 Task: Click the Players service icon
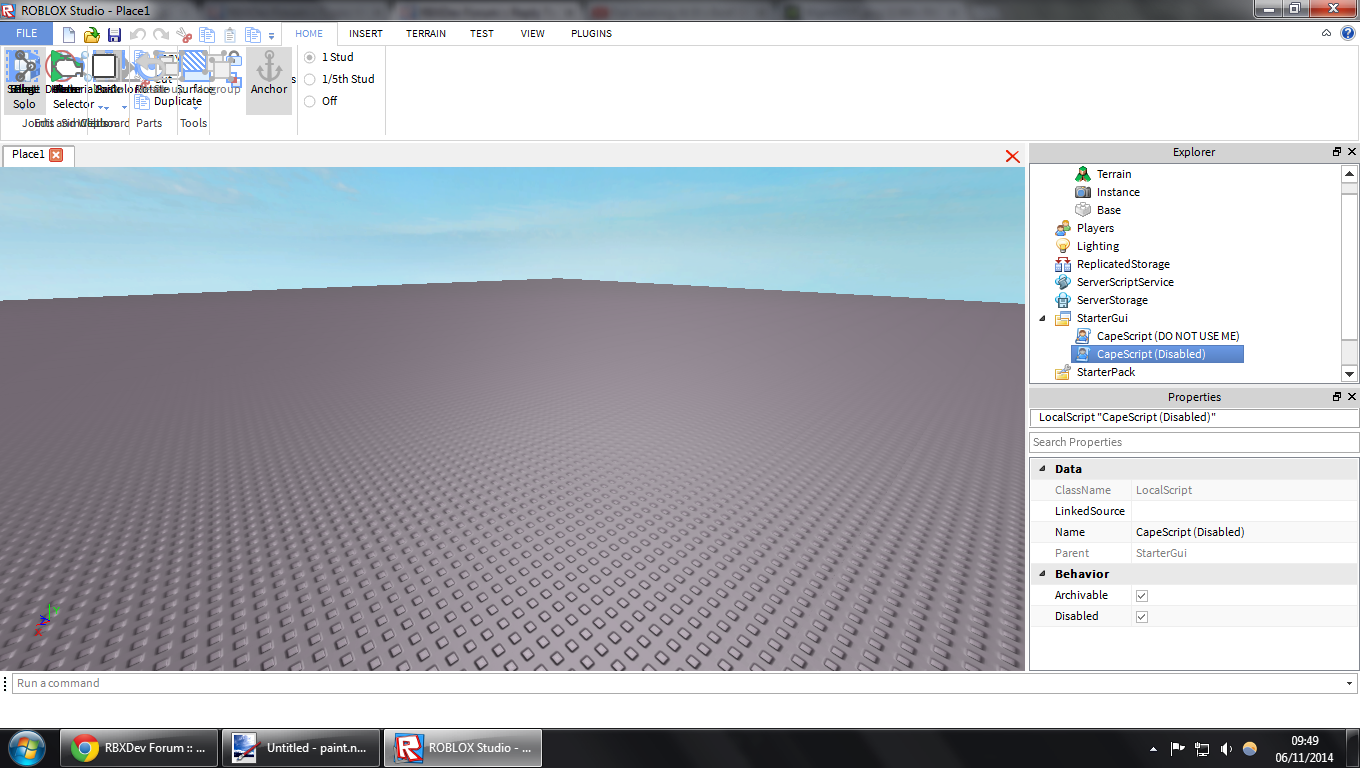(x=1063, y=228)
